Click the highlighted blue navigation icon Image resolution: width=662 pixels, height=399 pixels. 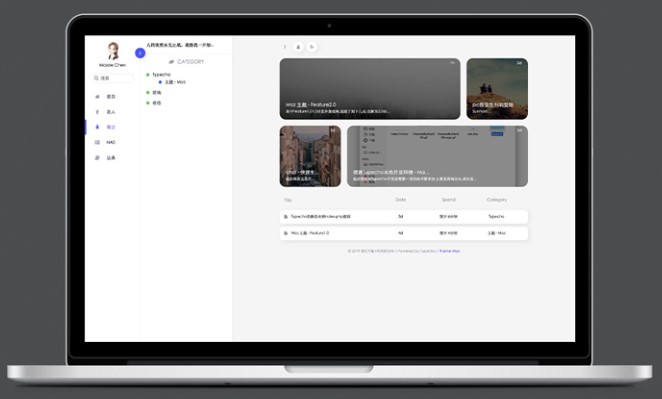tap(98, 127)
